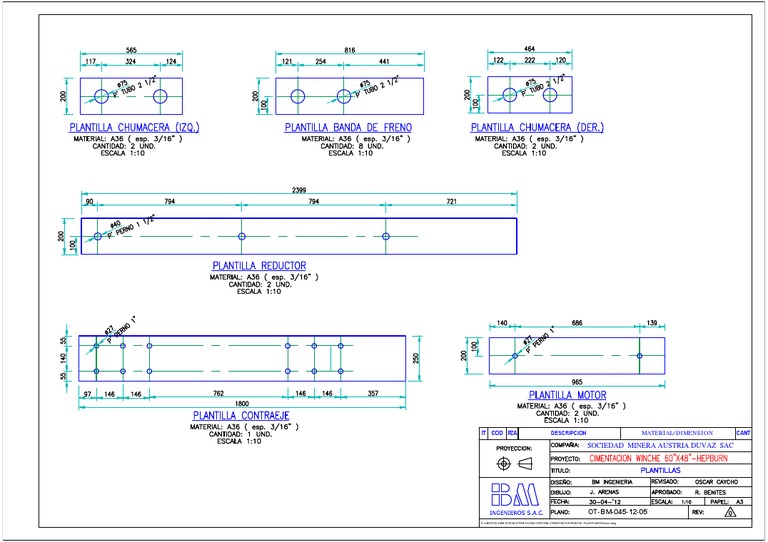
Task: Click the projection symbol in the title block
Action: tap(514, 463)
